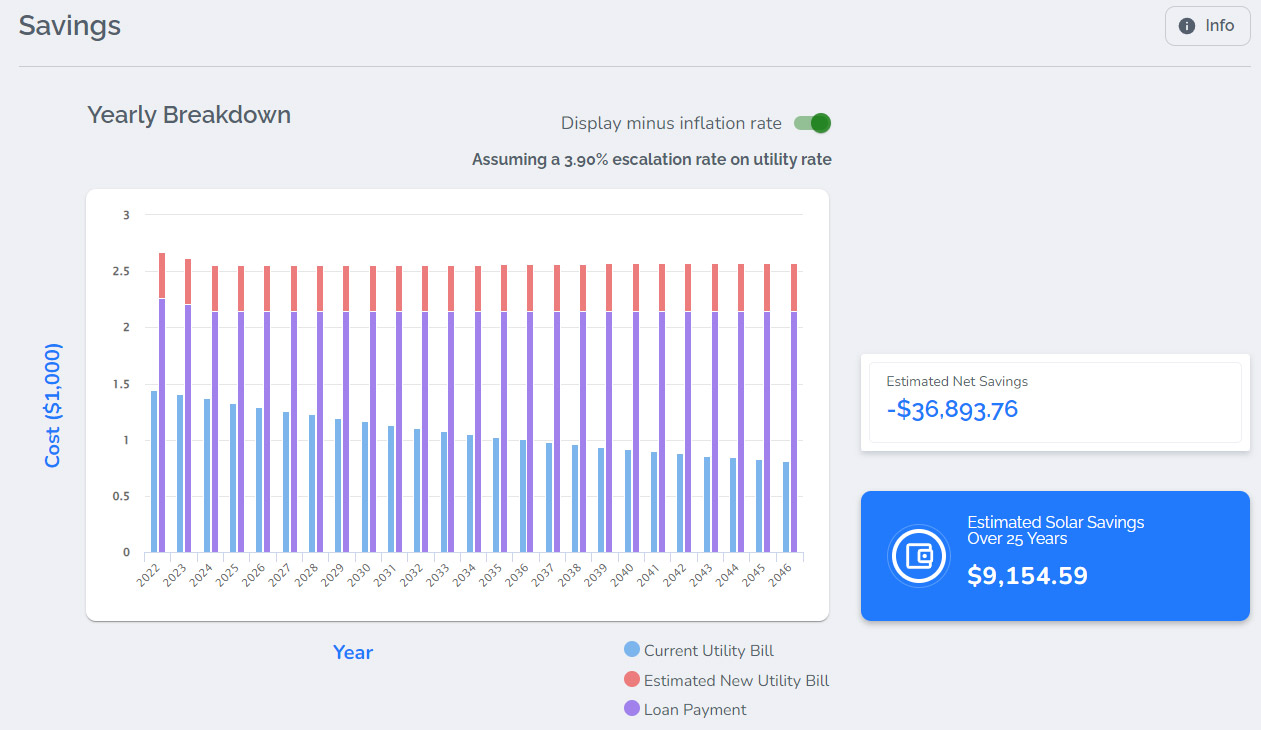Click the Info button

point(1207,26)
